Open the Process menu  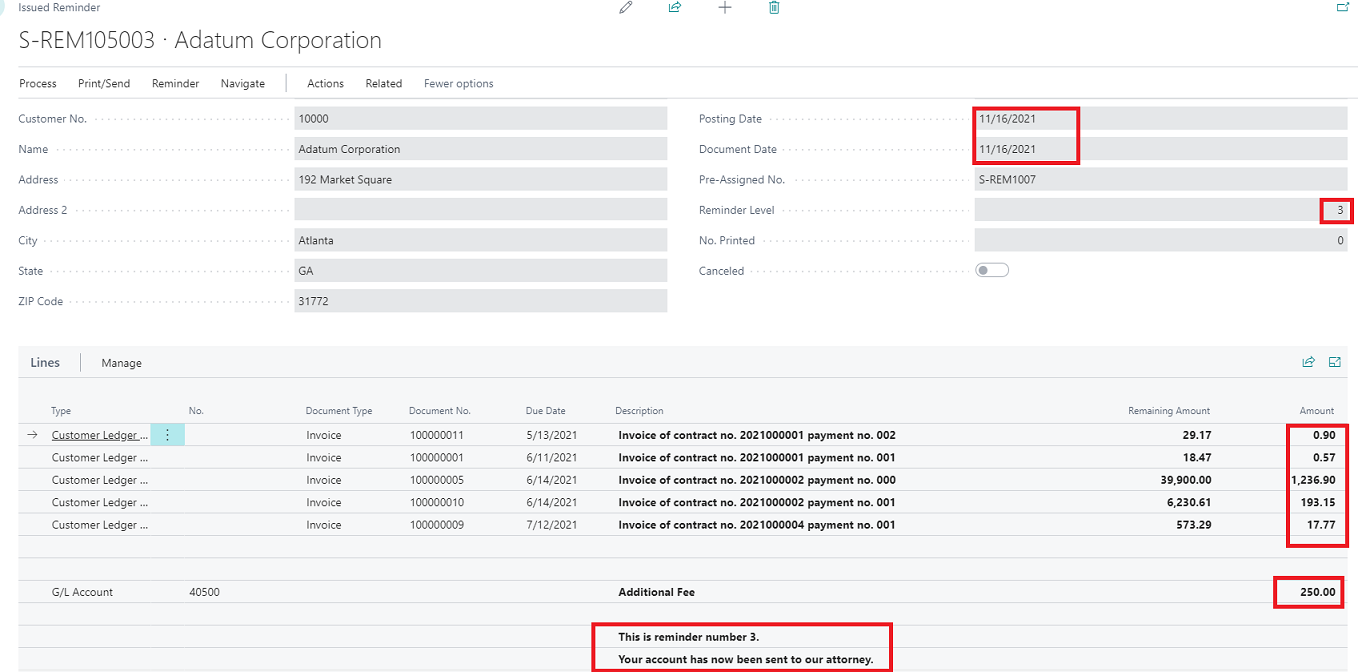point(38,84)
